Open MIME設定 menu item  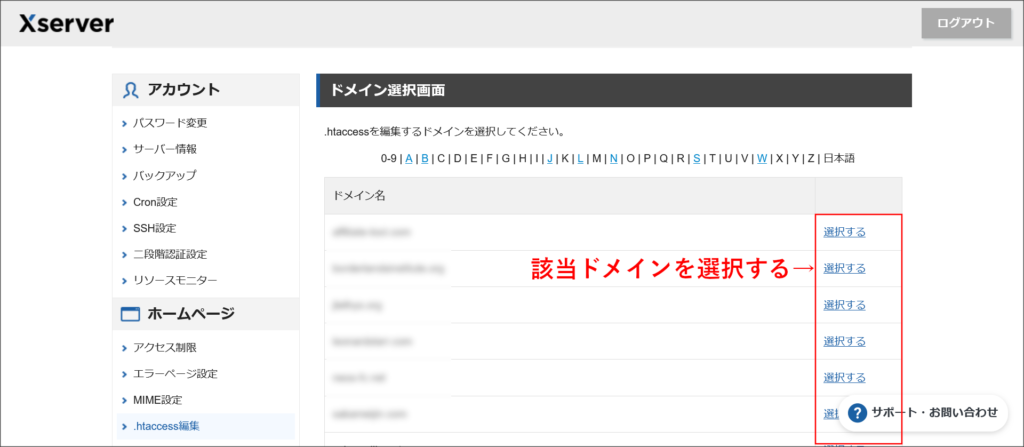point(156,400)
